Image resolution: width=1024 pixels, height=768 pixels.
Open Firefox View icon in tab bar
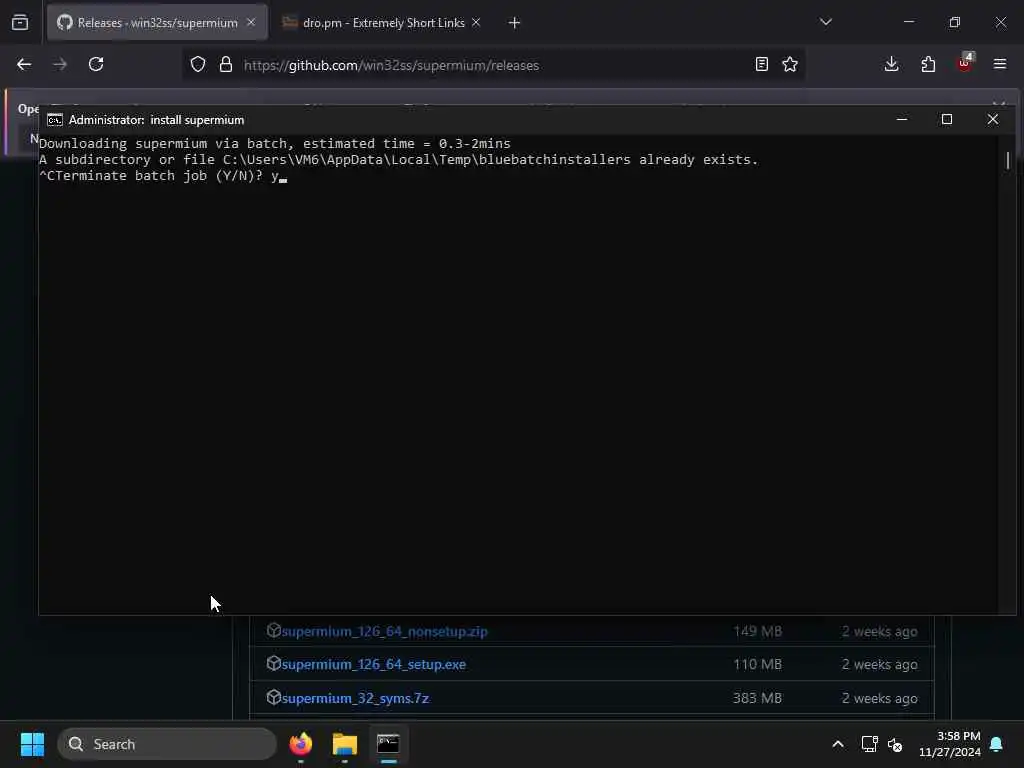pos(20,23)
